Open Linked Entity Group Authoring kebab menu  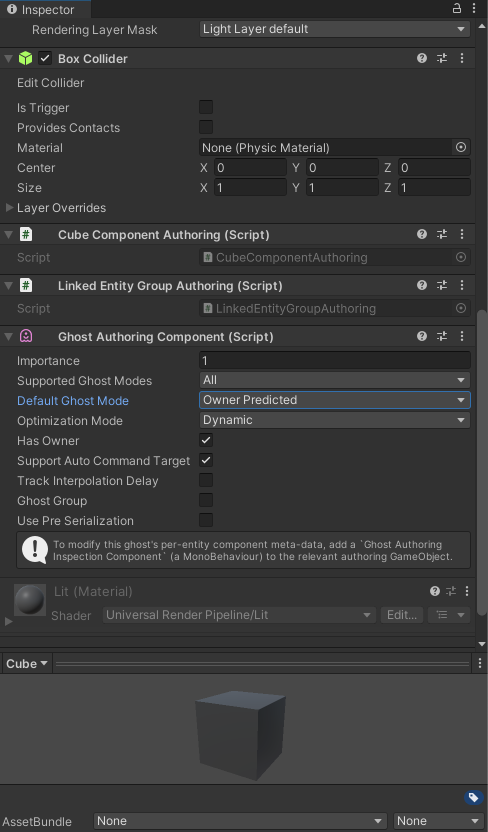[462, 285]
